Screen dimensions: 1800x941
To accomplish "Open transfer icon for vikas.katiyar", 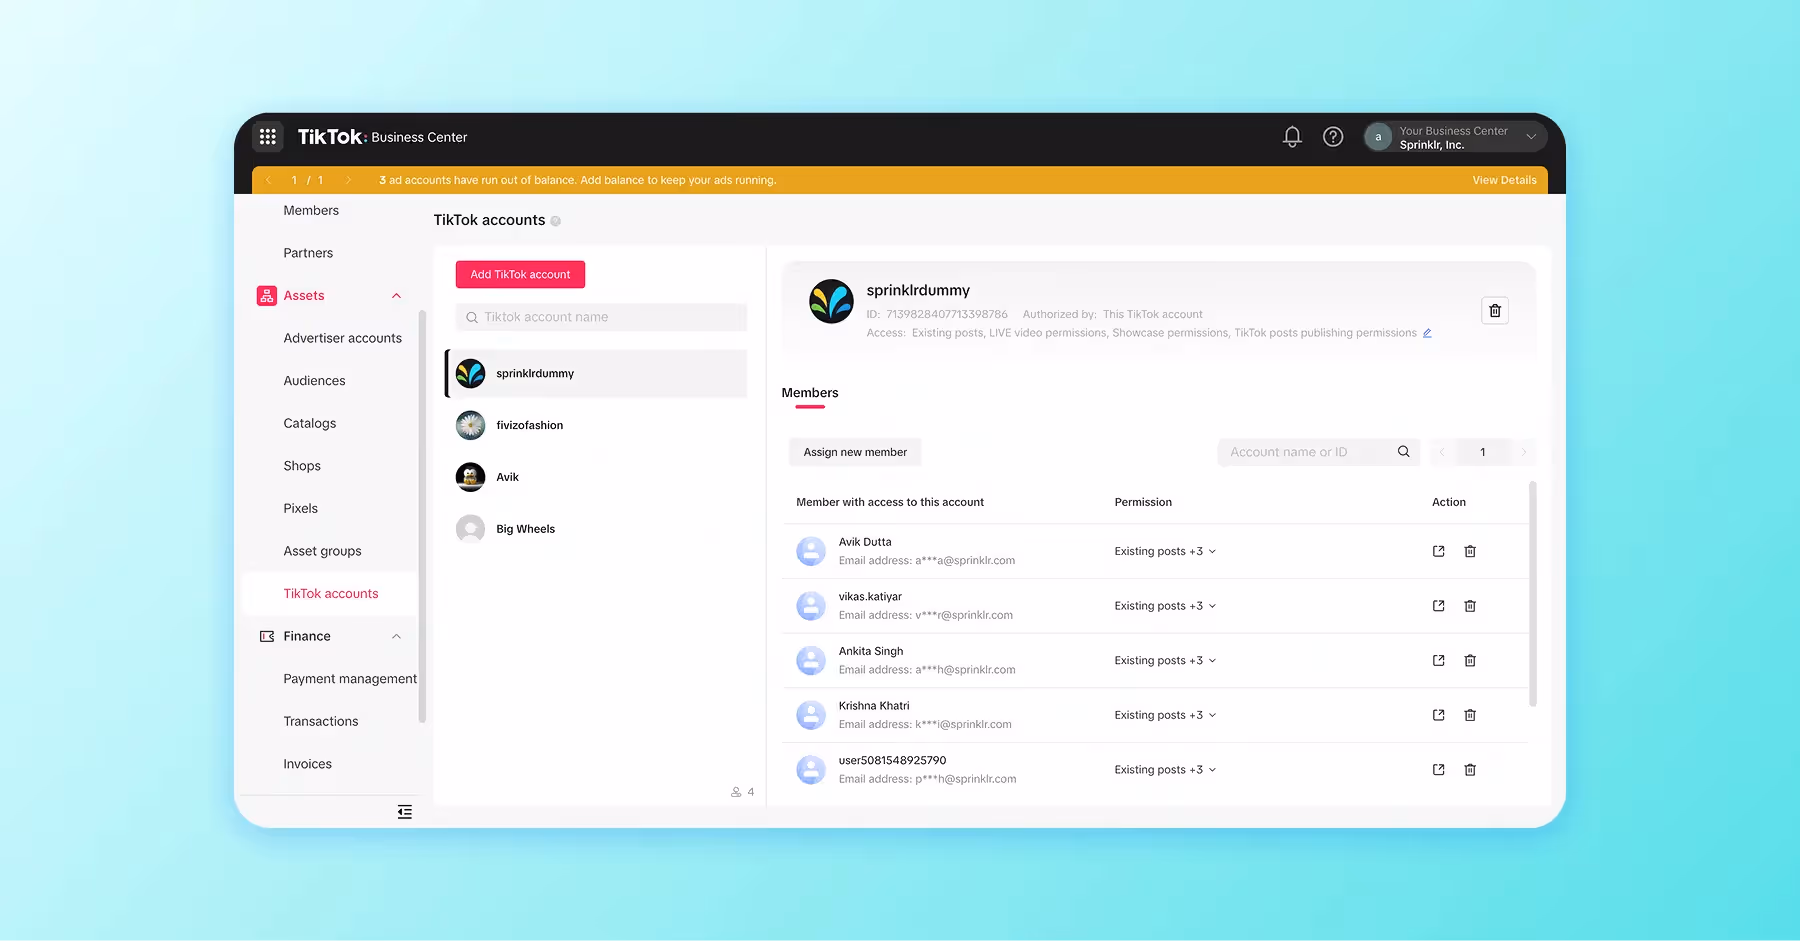I will [1438, 606].
